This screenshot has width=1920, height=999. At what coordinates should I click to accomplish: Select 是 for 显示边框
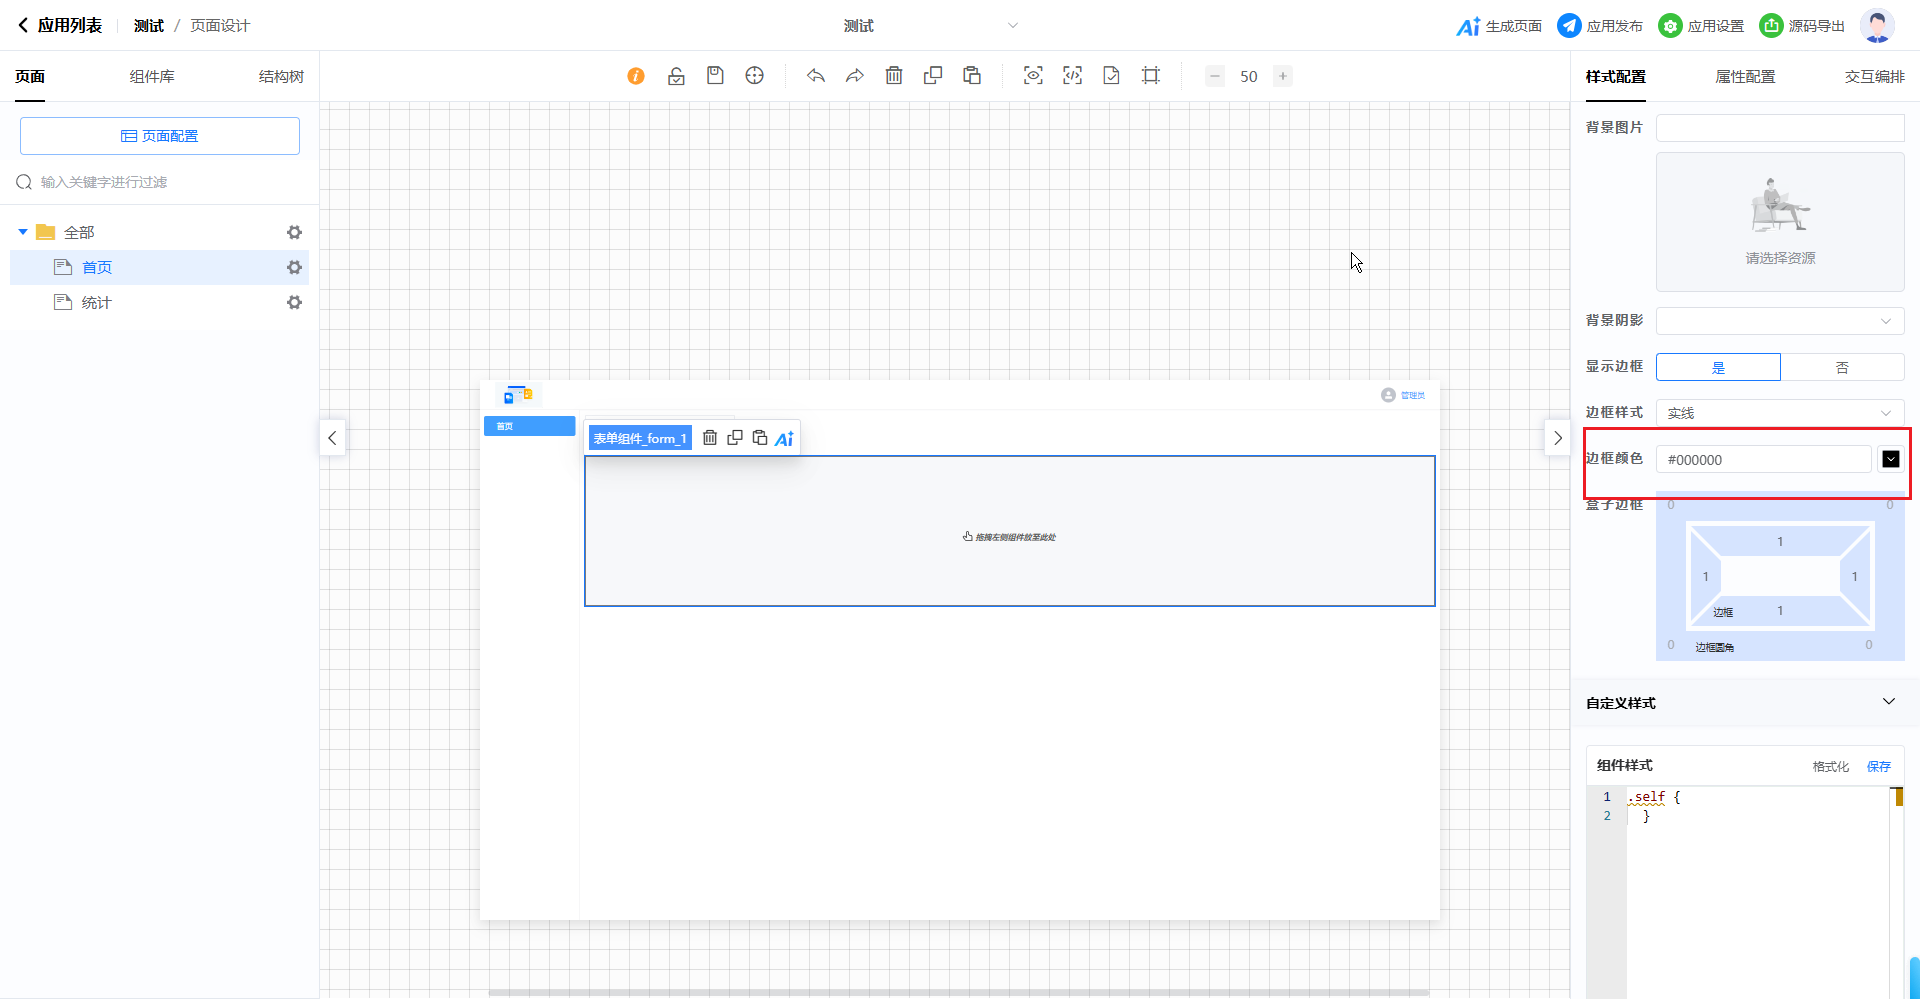coord(1718,367)
